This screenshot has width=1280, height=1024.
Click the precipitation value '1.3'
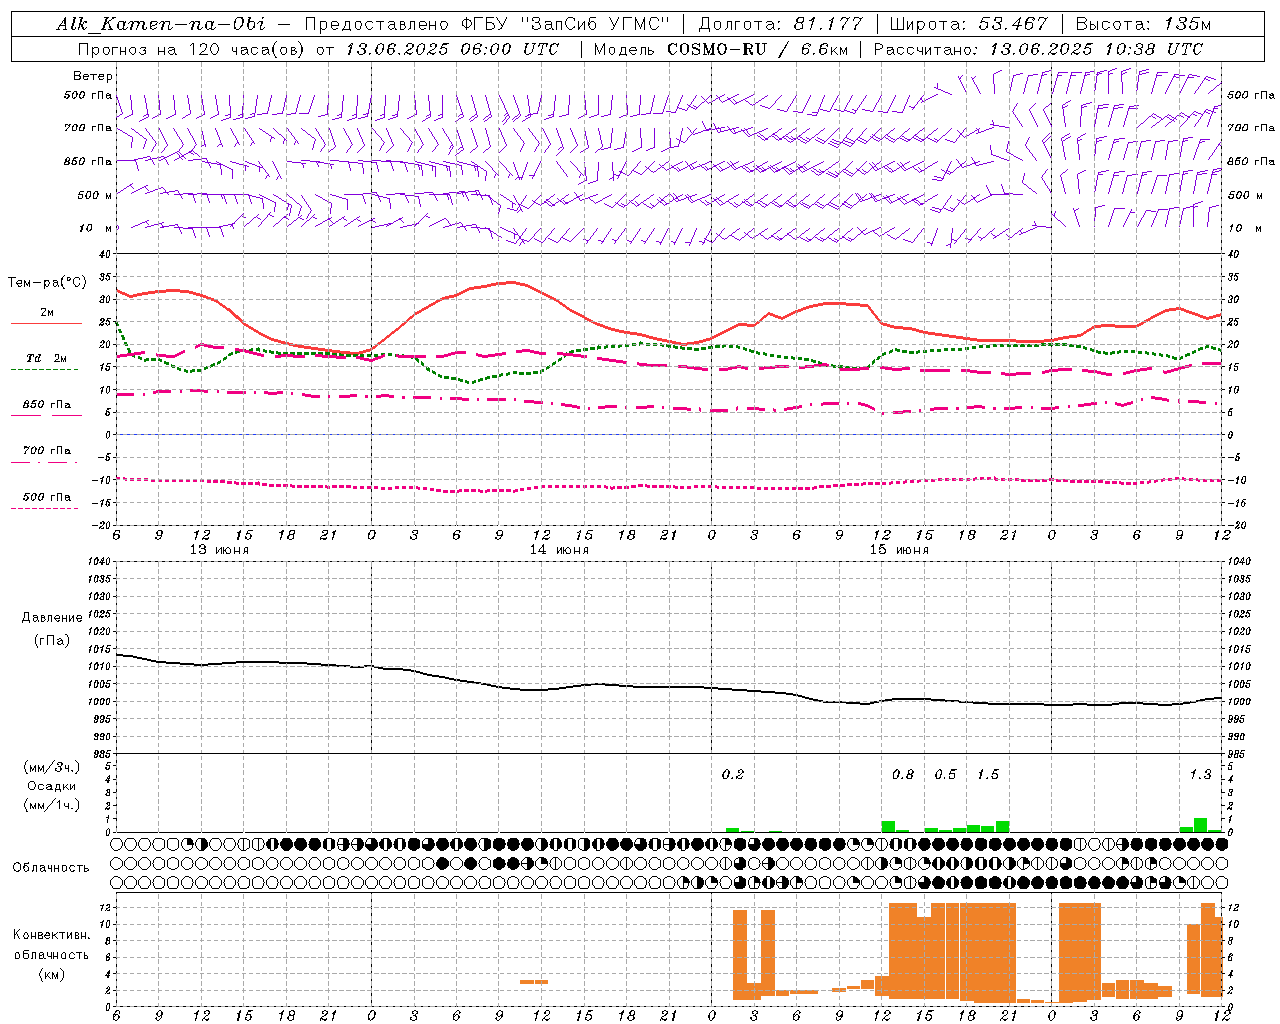coord(1200,774)
